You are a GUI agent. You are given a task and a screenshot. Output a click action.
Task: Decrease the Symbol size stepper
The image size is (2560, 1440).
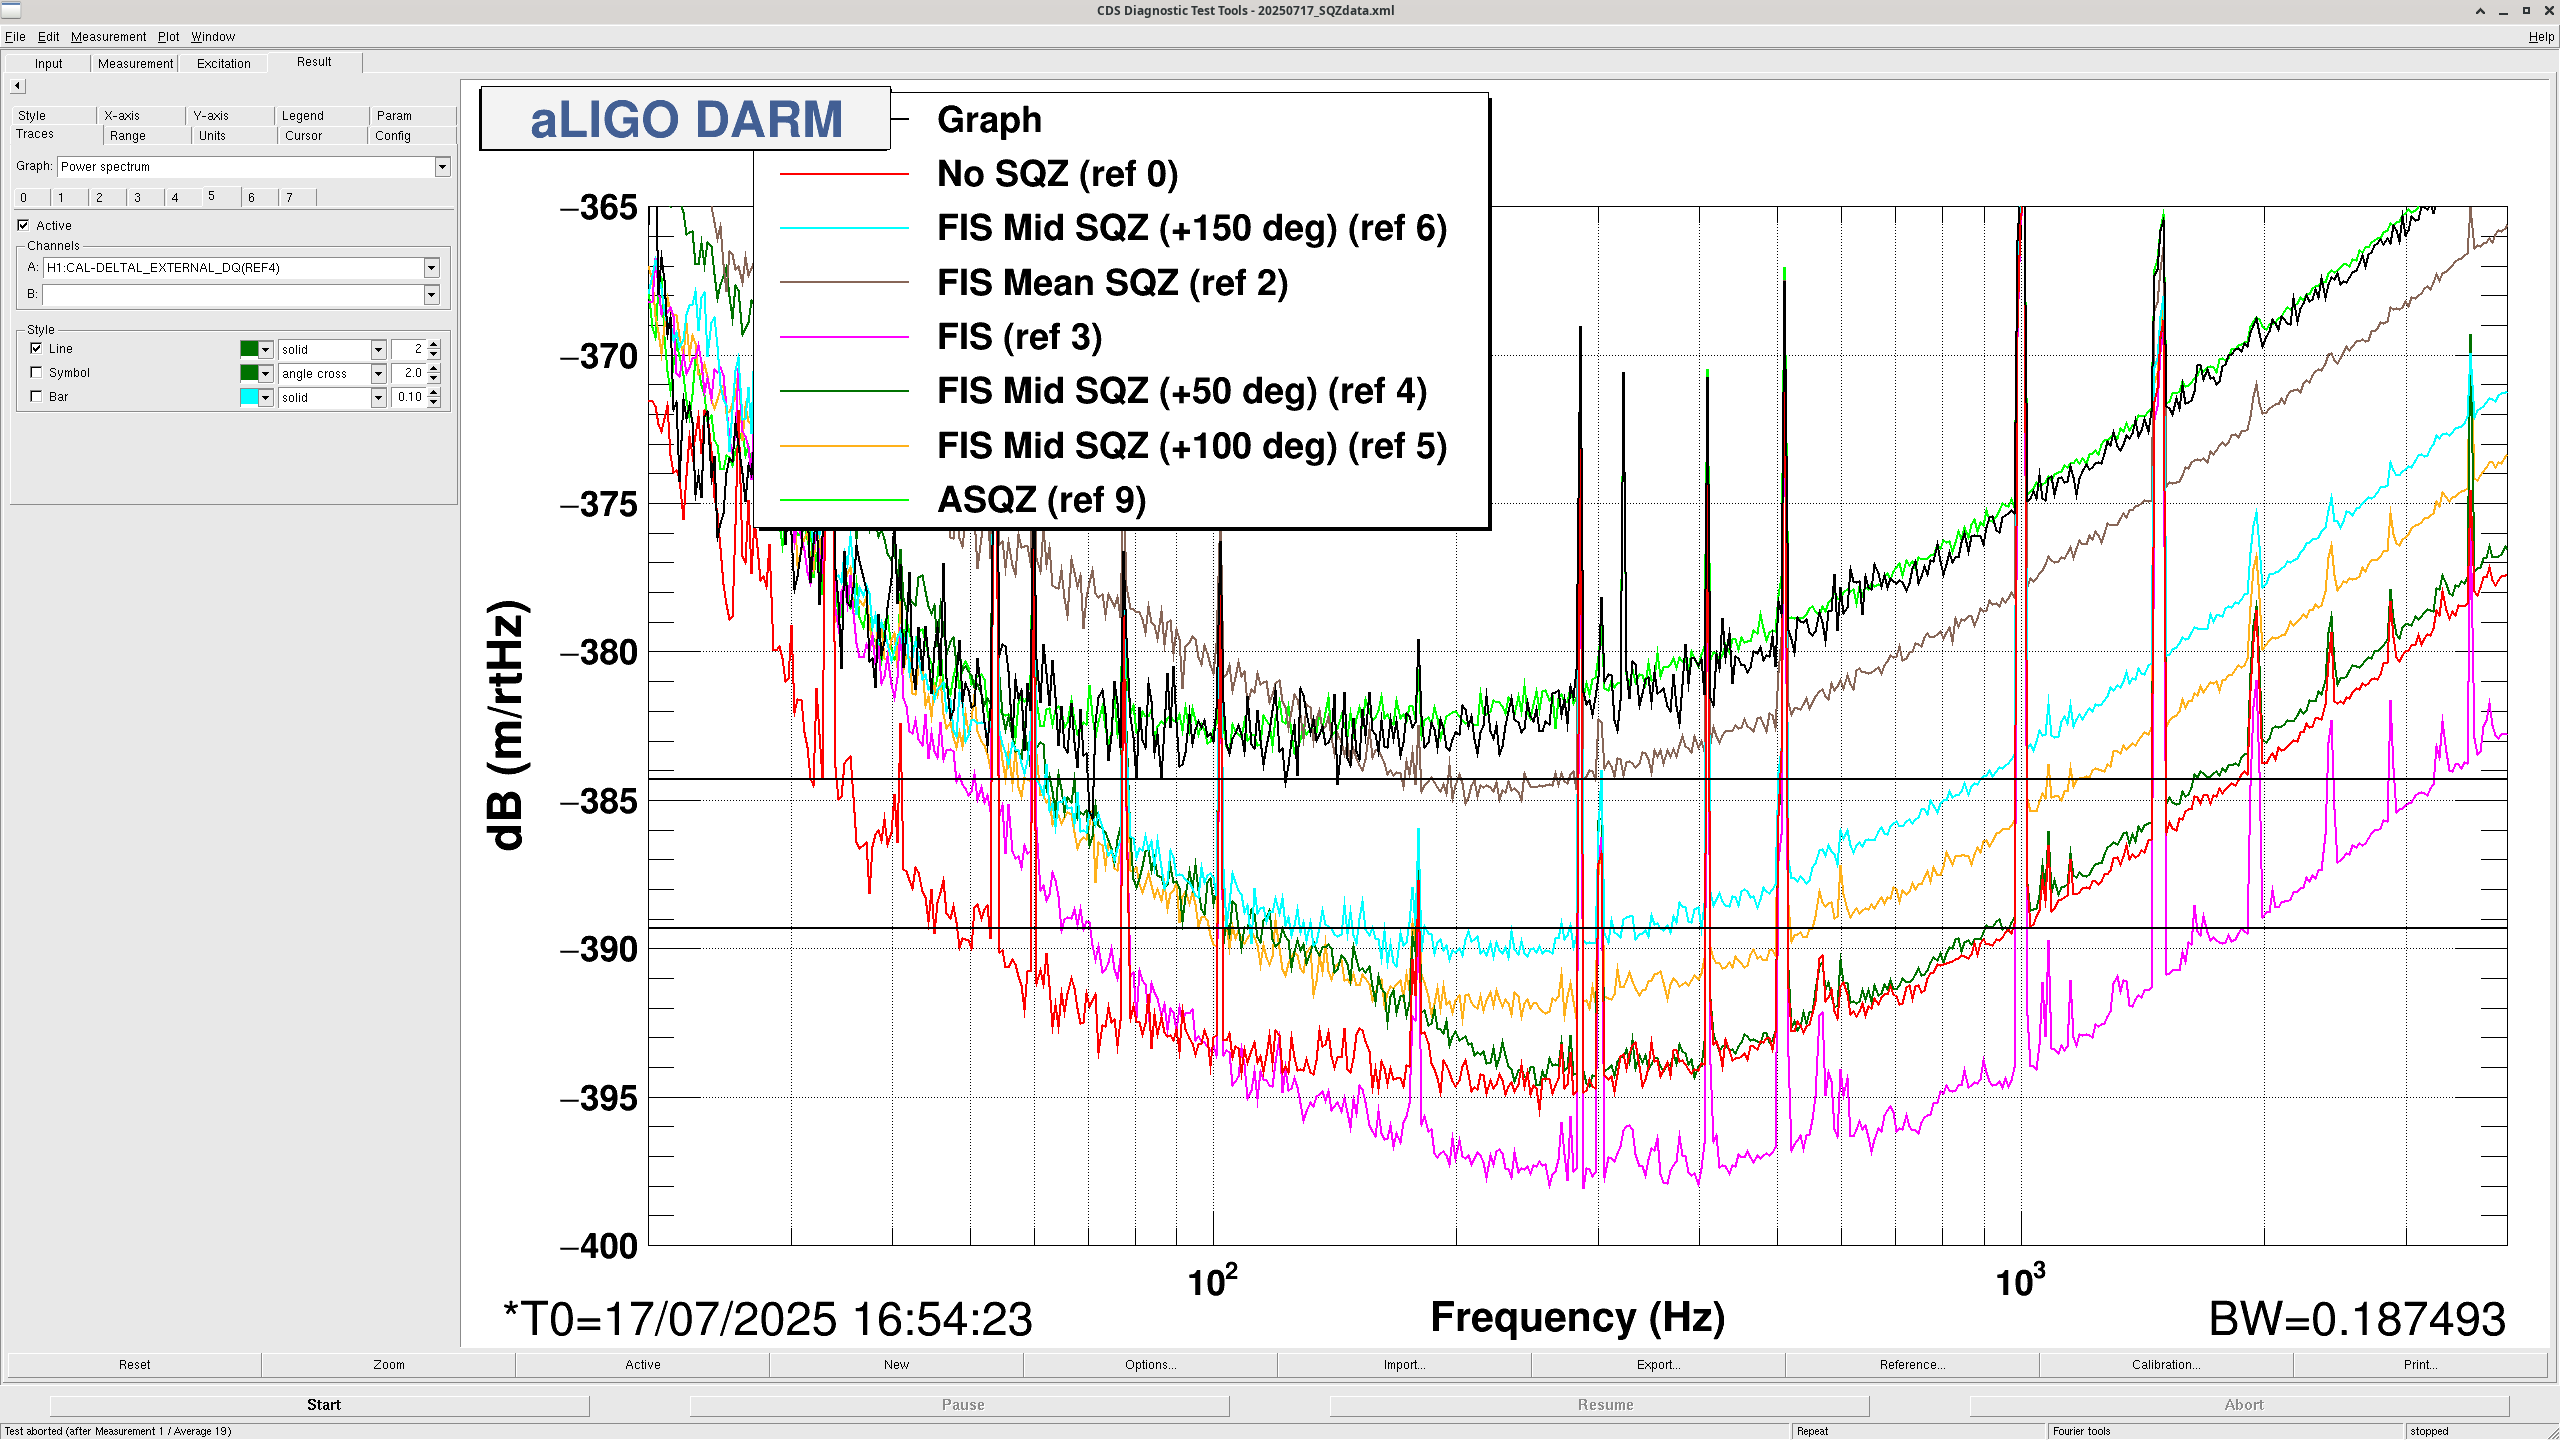click(434, 378)
